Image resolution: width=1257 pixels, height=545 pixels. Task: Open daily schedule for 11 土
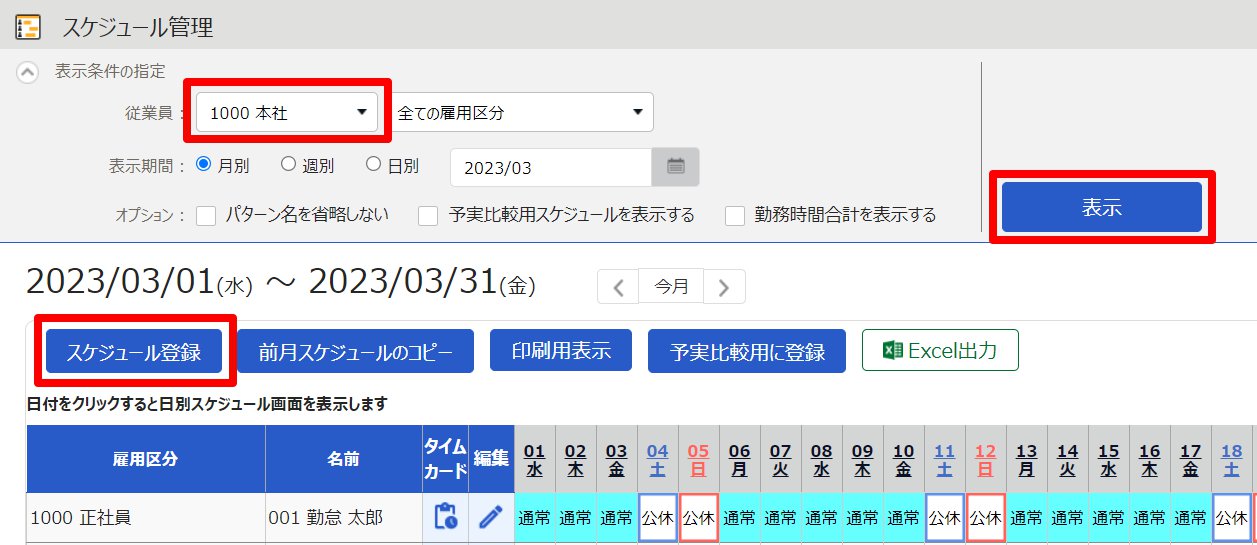pyautogui.click(x=945, y=459)
